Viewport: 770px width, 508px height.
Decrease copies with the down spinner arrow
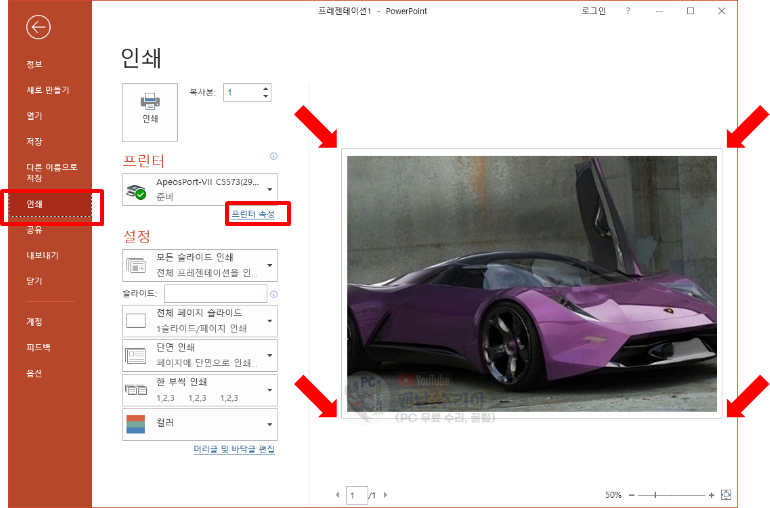(x=266, y=96)
